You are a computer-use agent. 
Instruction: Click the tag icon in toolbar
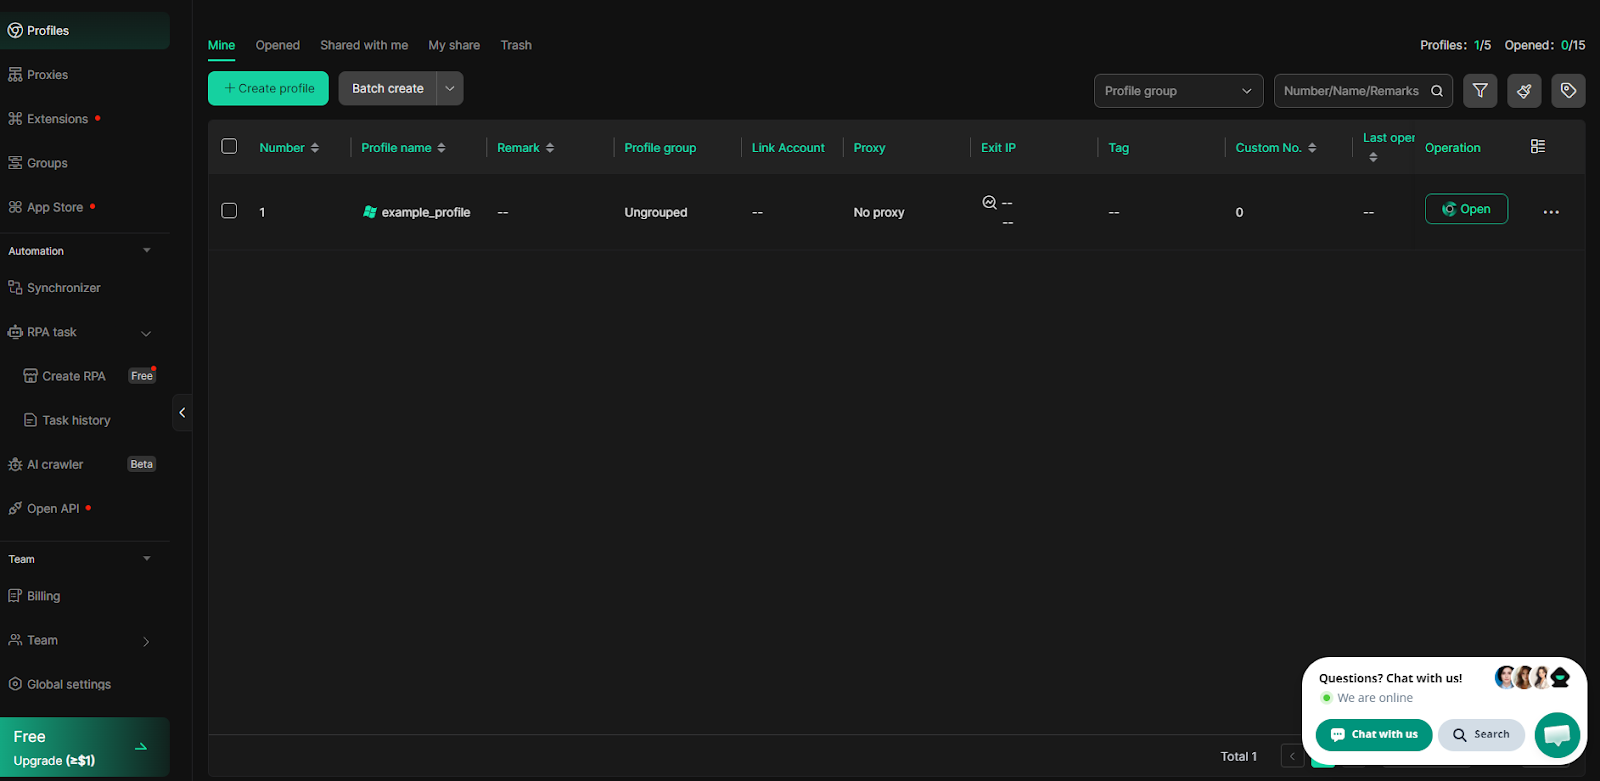point(1568,91)
